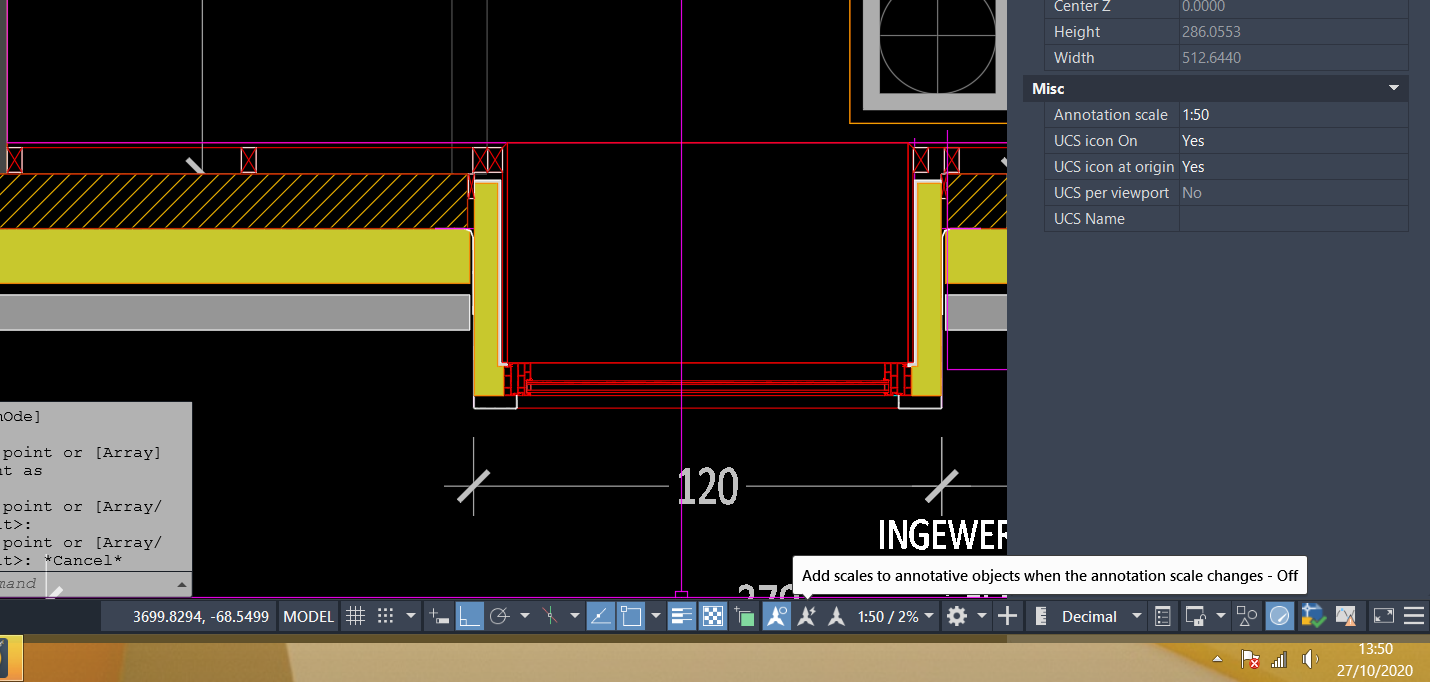Switch via the MODEL space button
This screenshot has height=682, width=1430.
(x=308, y=616)
